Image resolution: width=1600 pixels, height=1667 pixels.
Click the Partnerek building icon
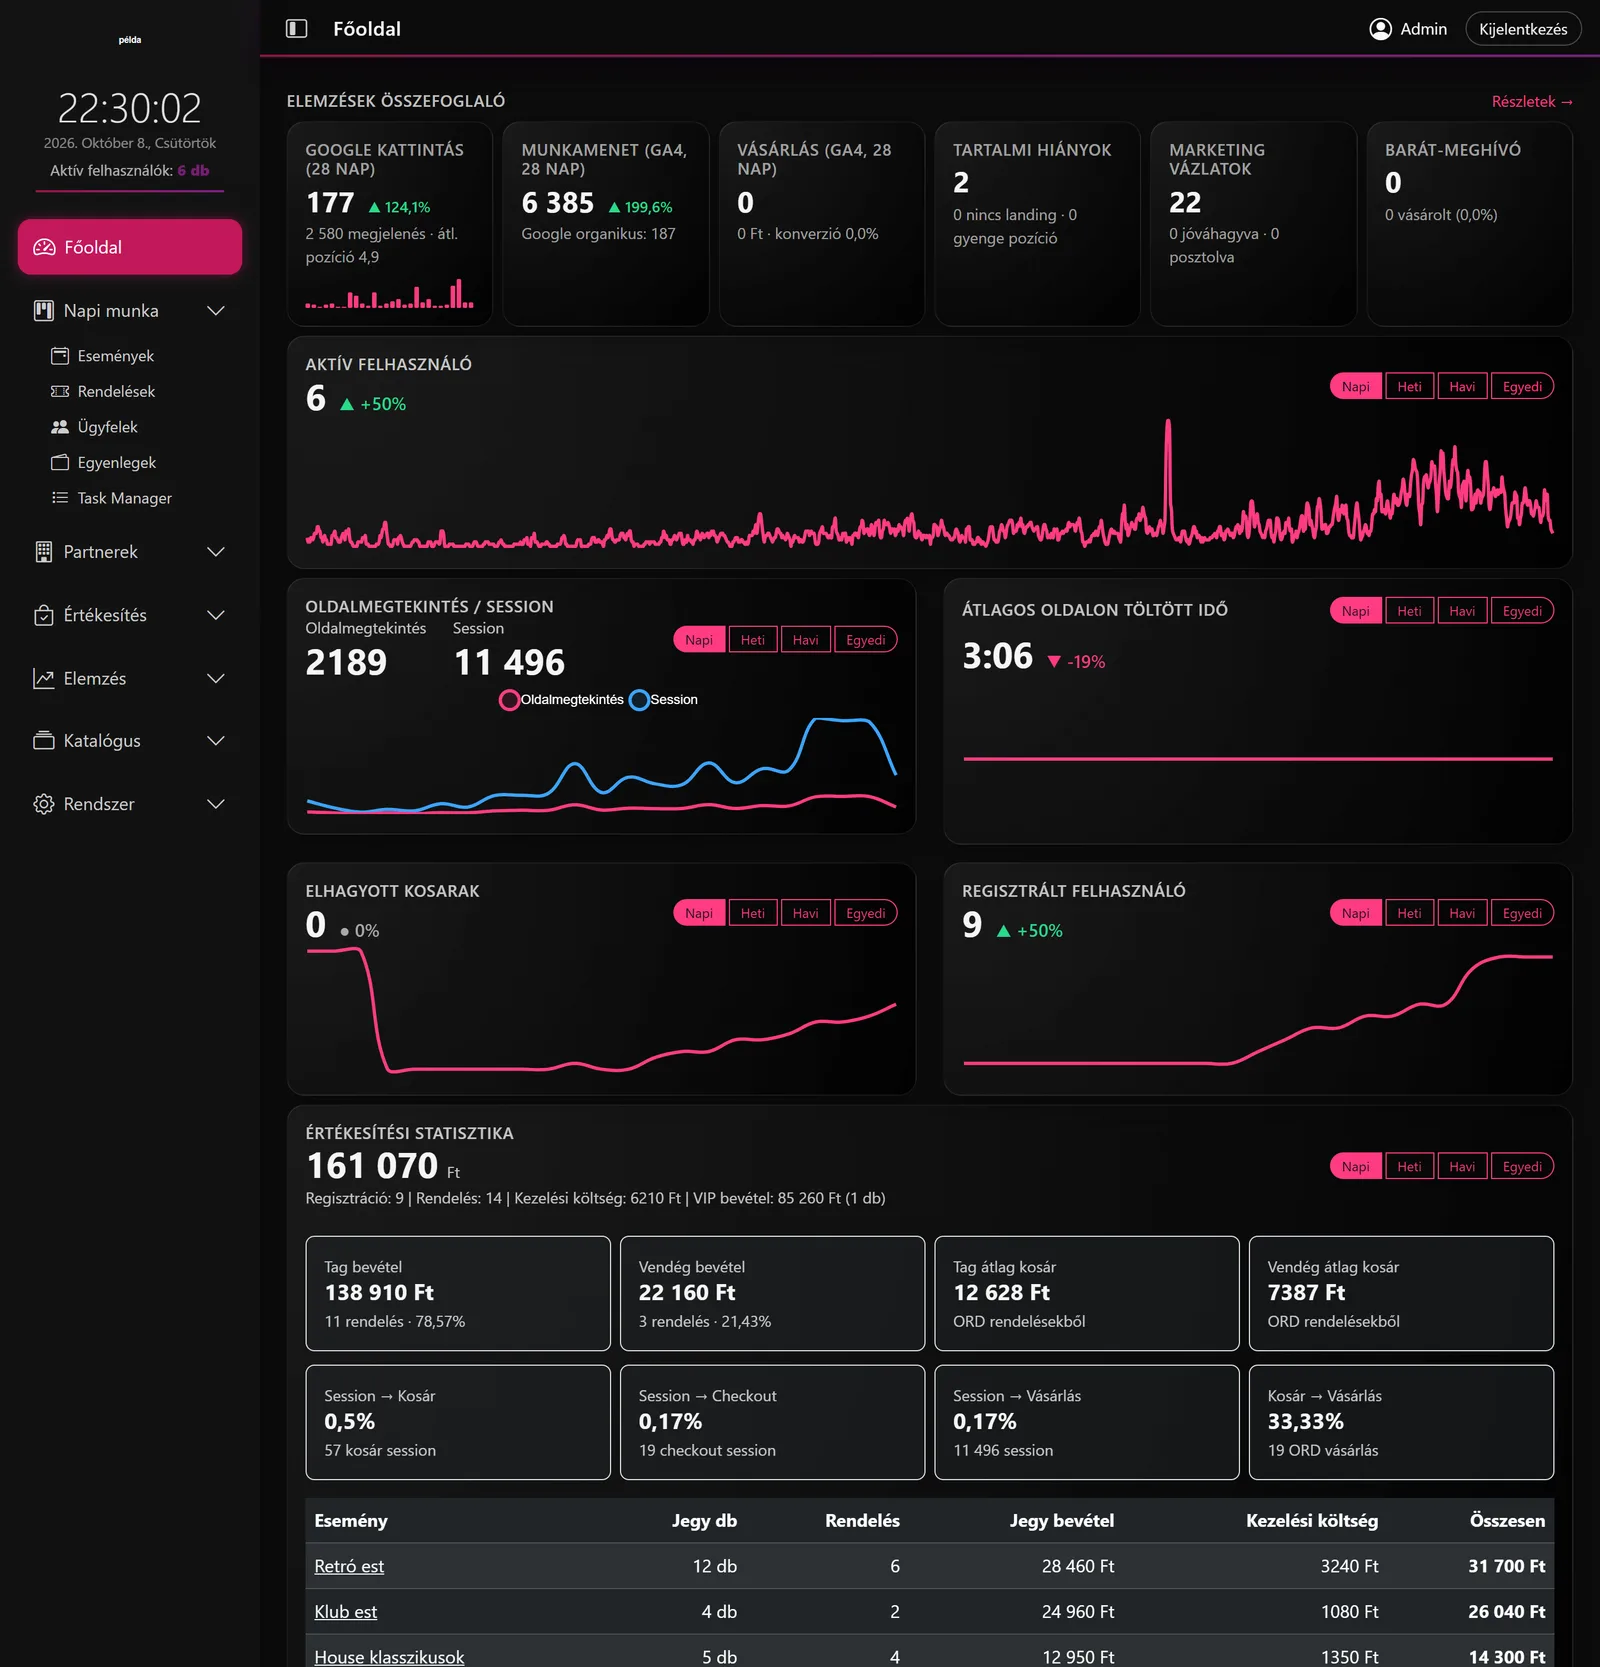[x=44, y=552]
